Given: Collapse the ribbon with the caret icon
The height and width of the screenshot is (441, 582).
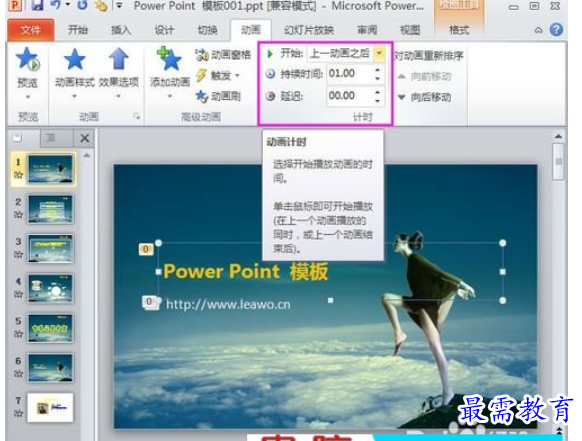Looking at the screenshot, I should (538, 30).
